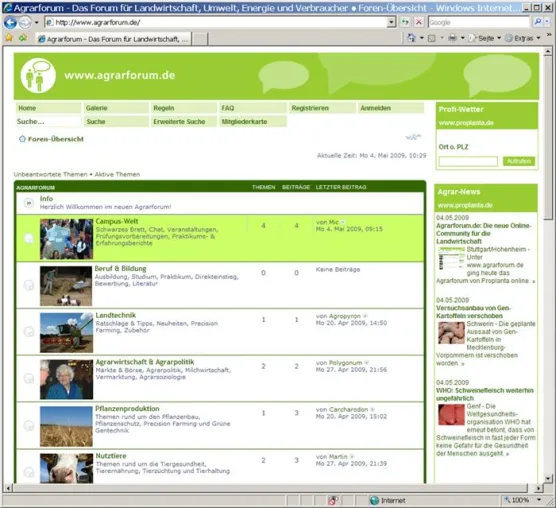This screenshot has width=556, height=508.
Task: Click the Beruf & Bildung thumbnail
Action: coord(66,286)
